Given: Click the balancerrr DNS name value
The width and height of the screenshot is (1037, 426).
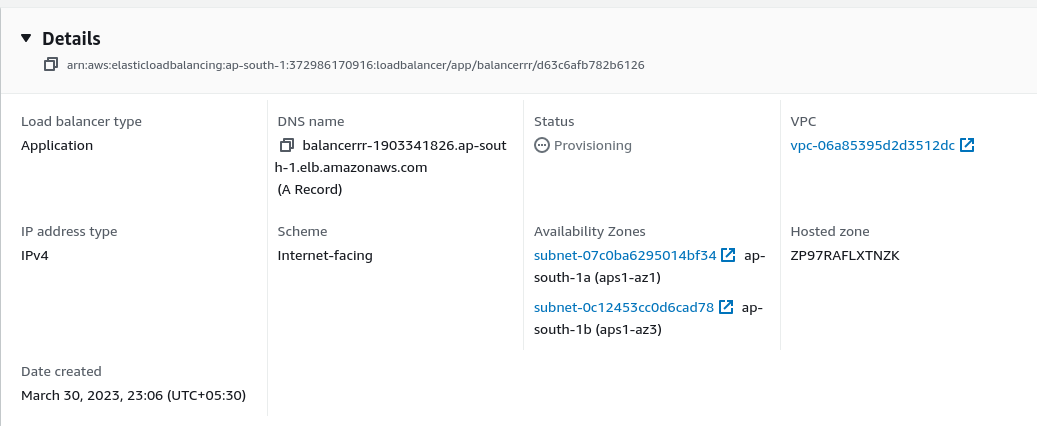Looking at the screenshot, I should (x=391, y=156).
